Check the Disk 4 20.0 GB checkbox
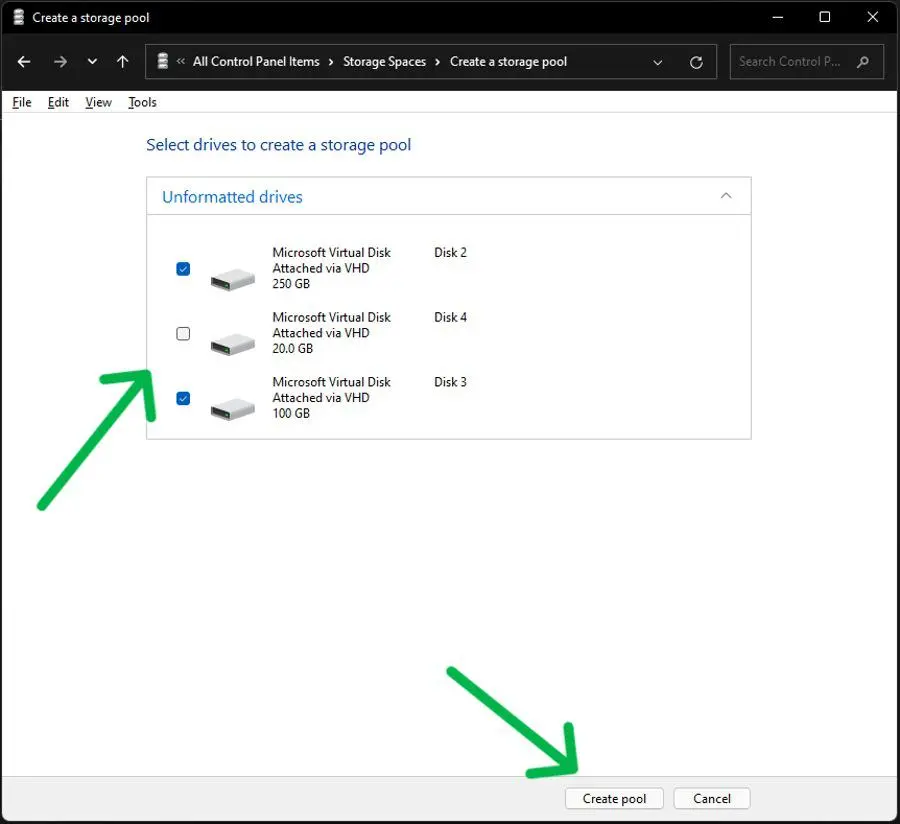The height and width of the screenshot is (824, 900). 183,333
